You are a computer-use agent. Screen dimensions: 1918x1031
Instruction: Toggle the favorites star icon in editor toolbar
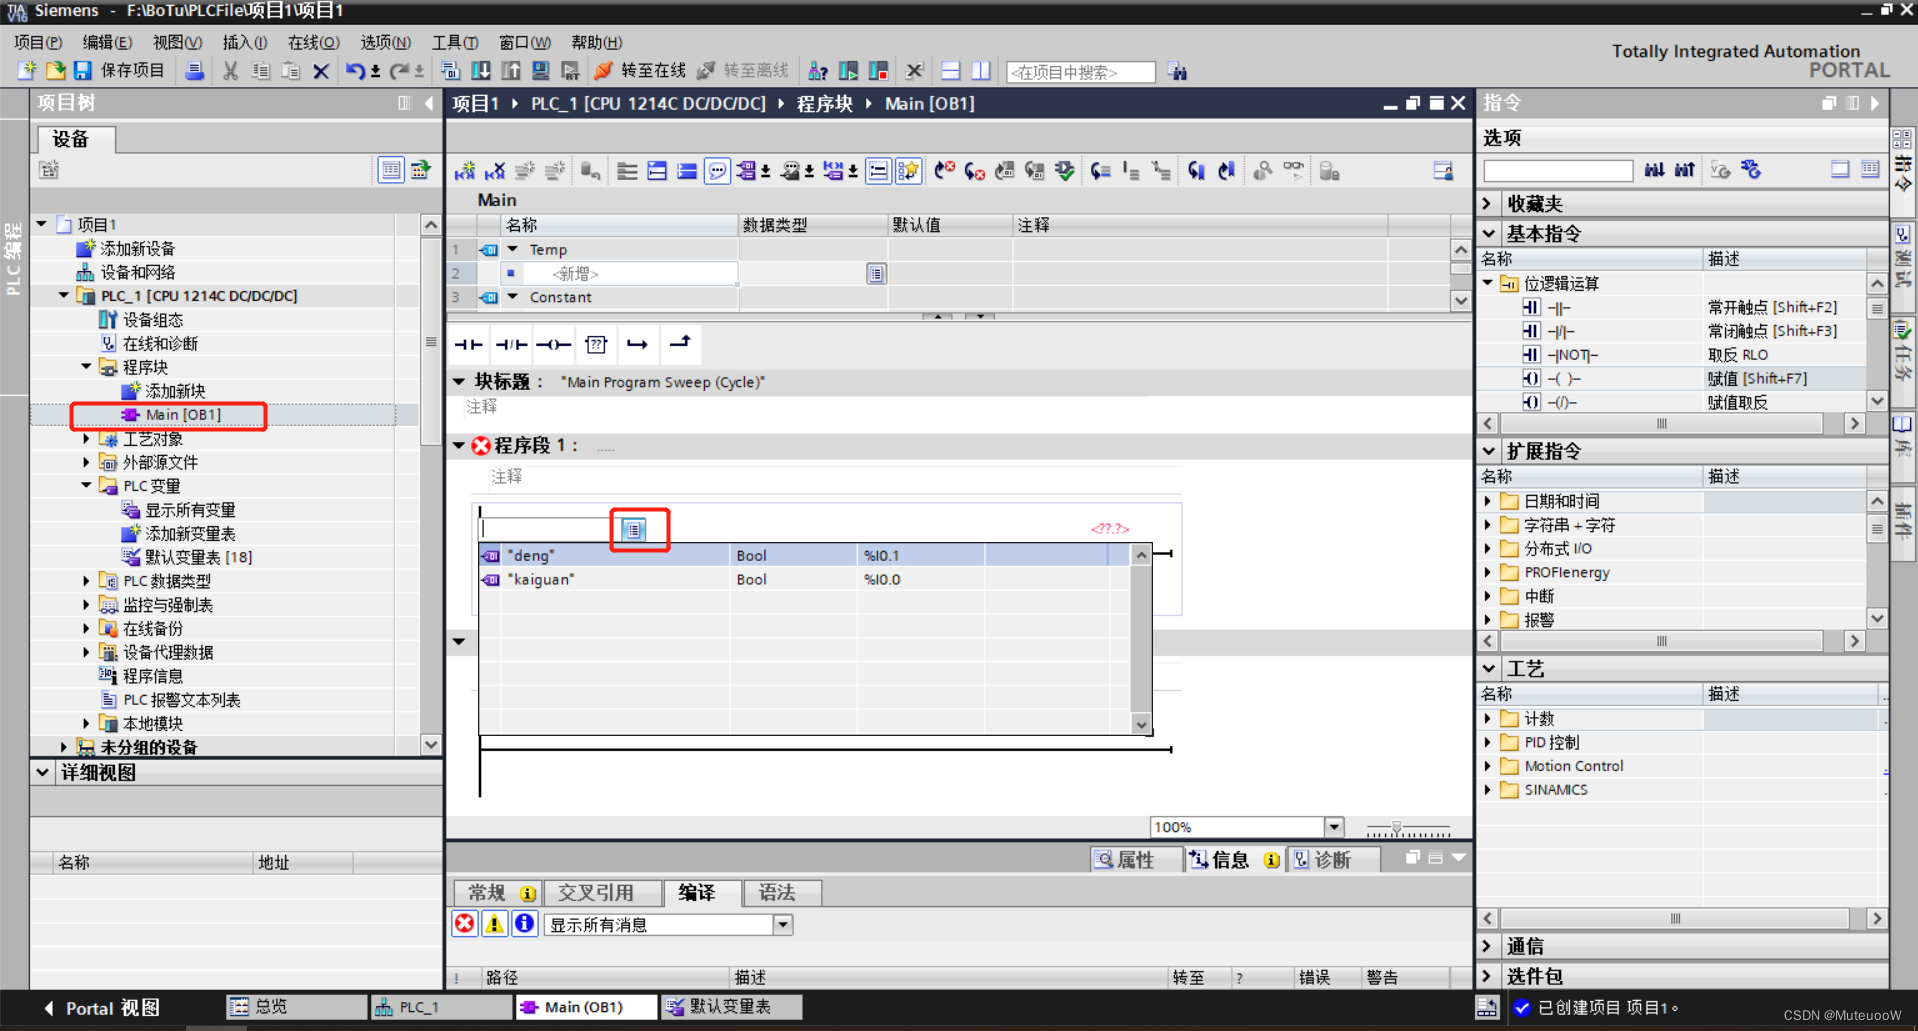[908, 172]
